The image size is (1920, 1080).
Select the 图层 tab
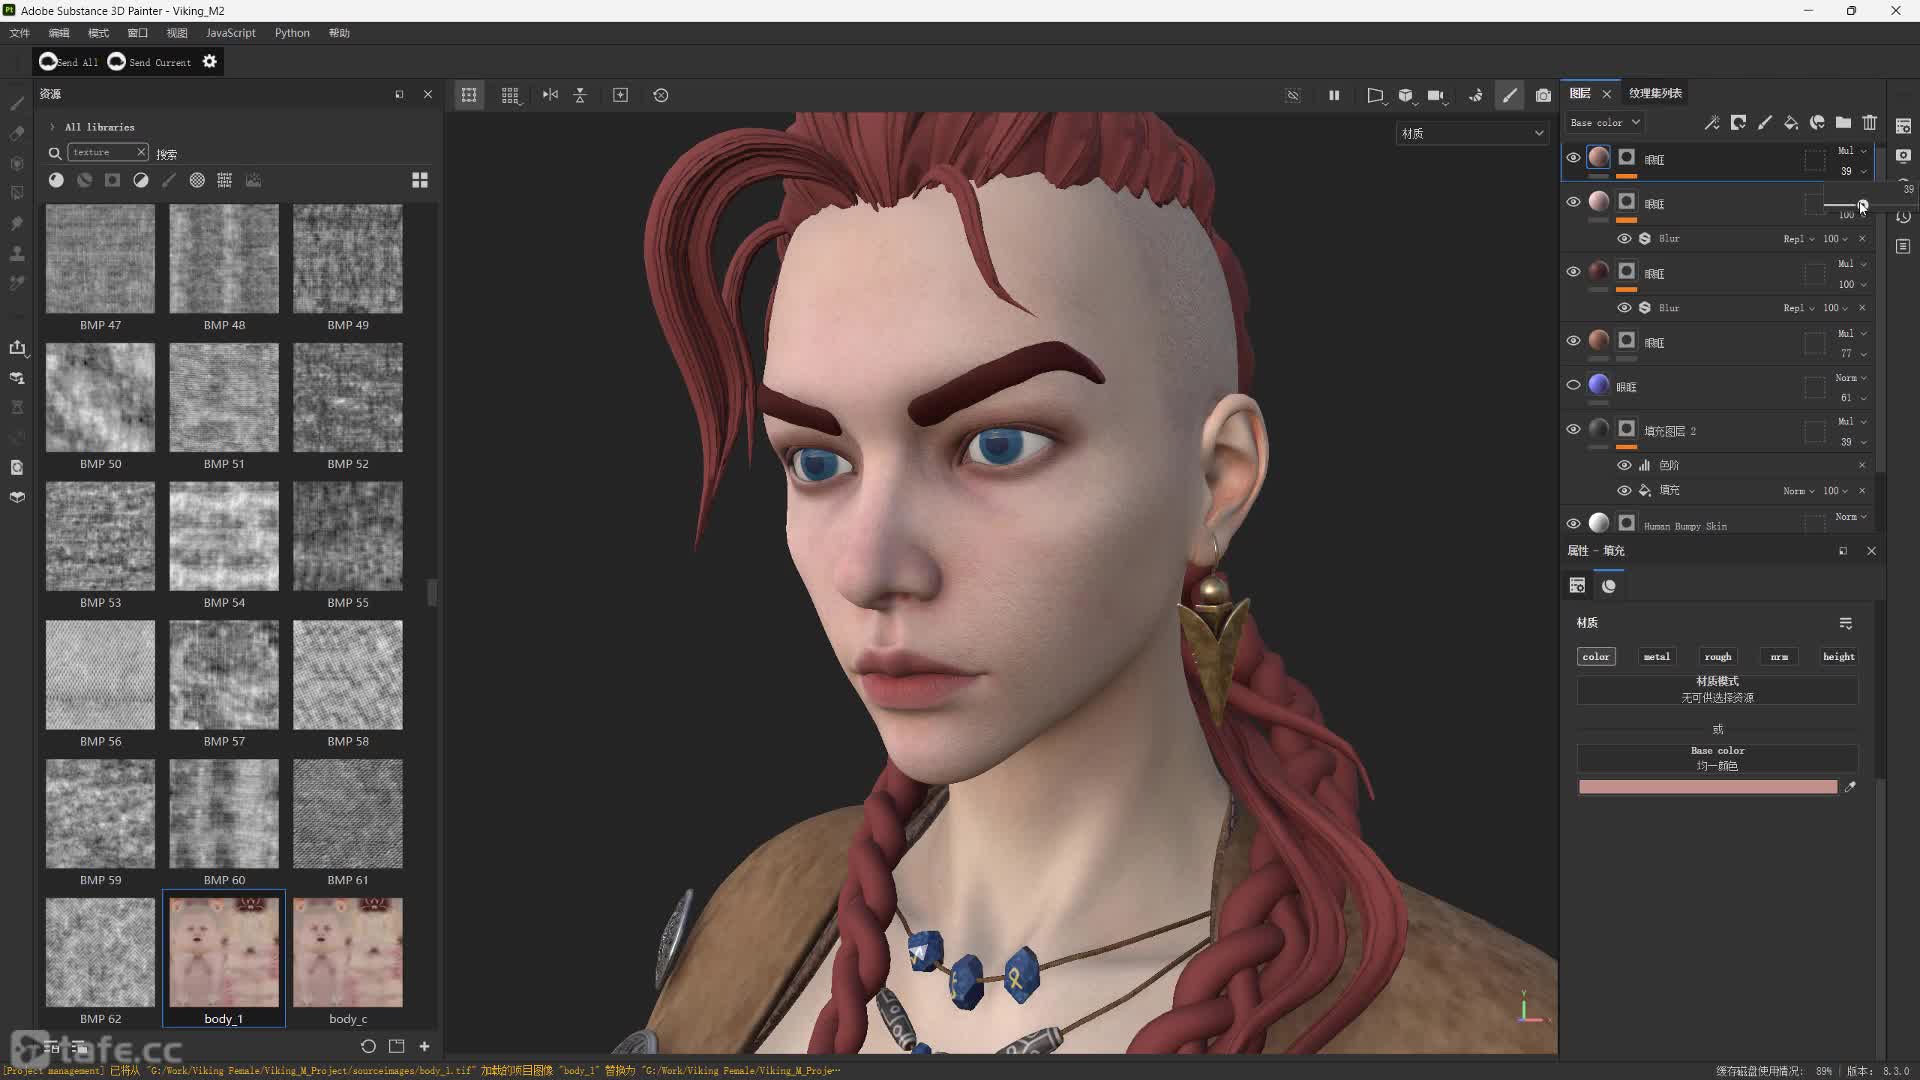1580,93
